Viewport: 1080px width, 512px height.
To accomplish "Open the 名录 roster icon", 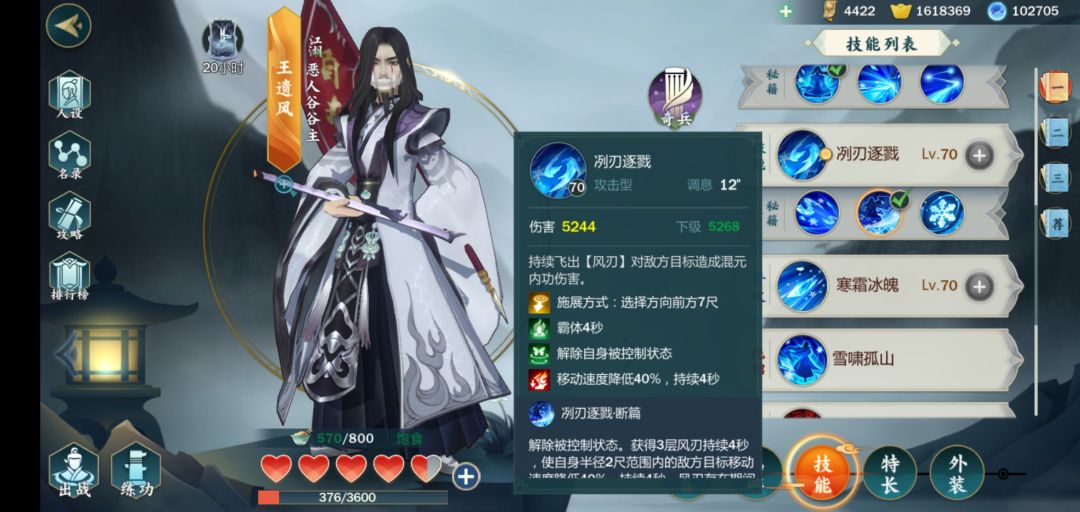I will [70, 155].
